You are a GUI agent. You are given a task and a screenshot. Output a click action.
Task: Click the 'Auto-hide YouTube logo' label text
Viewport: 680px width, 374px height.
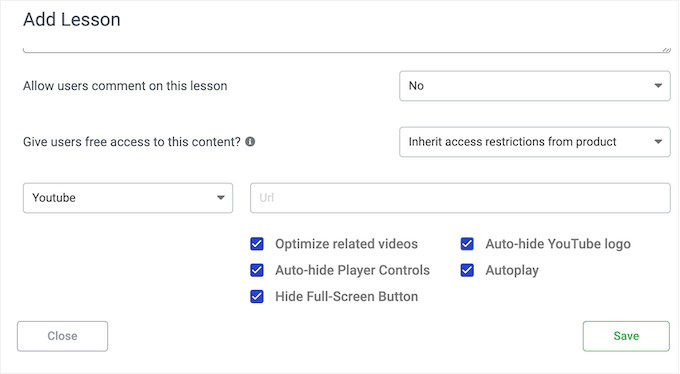click(558, 244)
